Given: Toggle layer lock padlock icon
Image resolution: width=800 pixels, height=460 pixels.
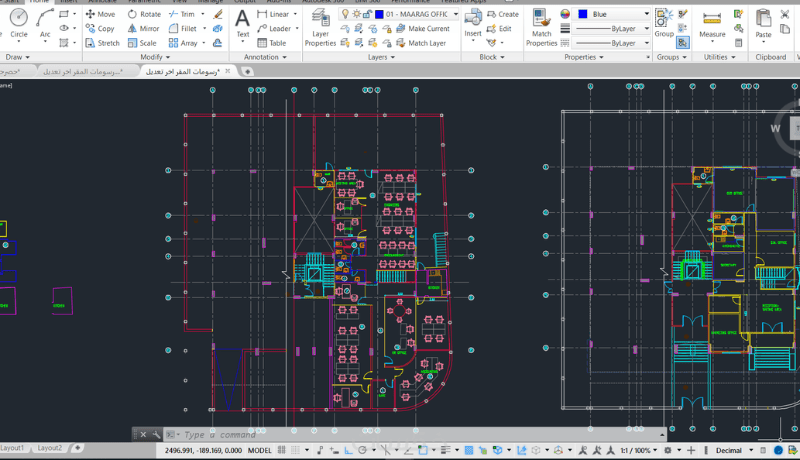Looking at the screenshot, I should (x=367, y=14).
